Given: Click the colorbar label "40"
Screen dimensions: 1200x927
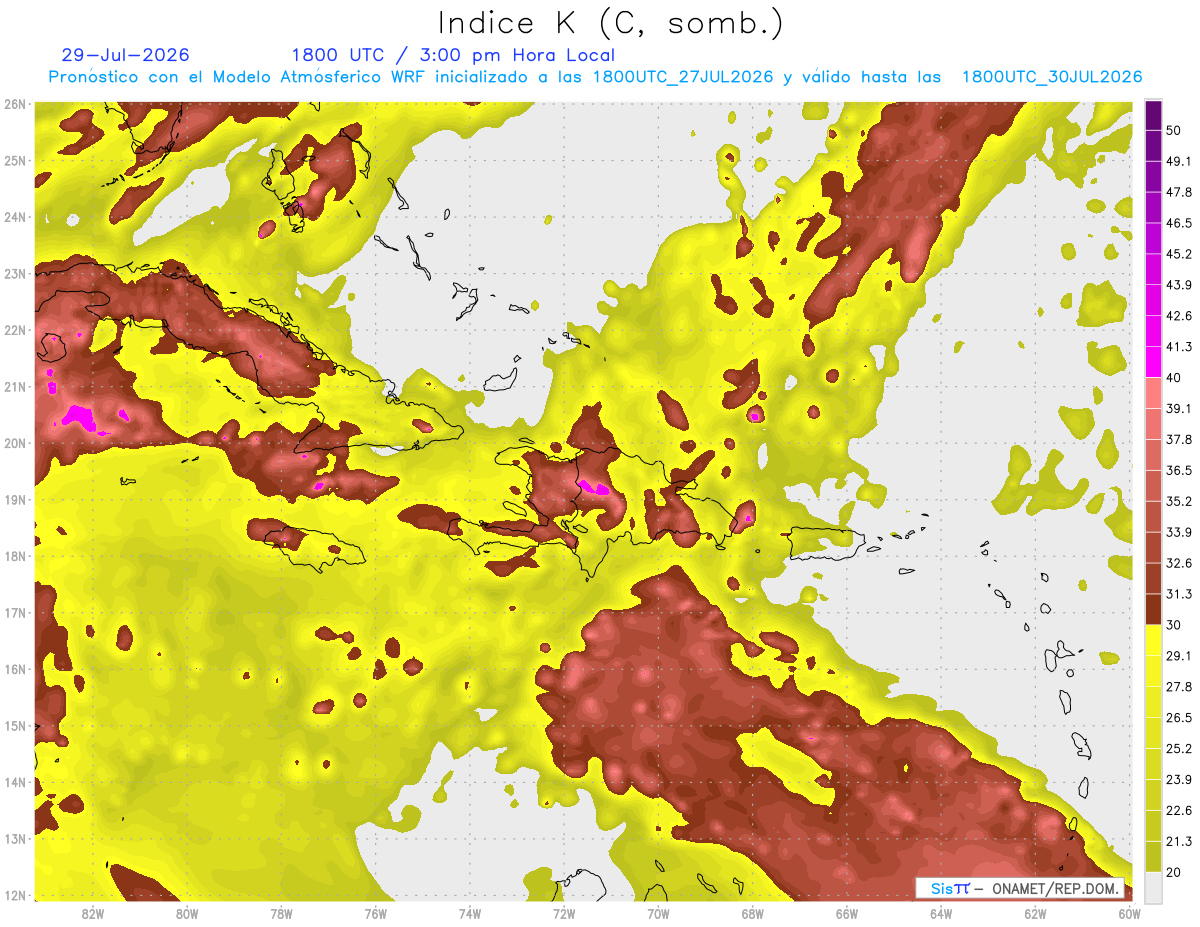Looking at the screenshot, I should tap(1174, 378).
